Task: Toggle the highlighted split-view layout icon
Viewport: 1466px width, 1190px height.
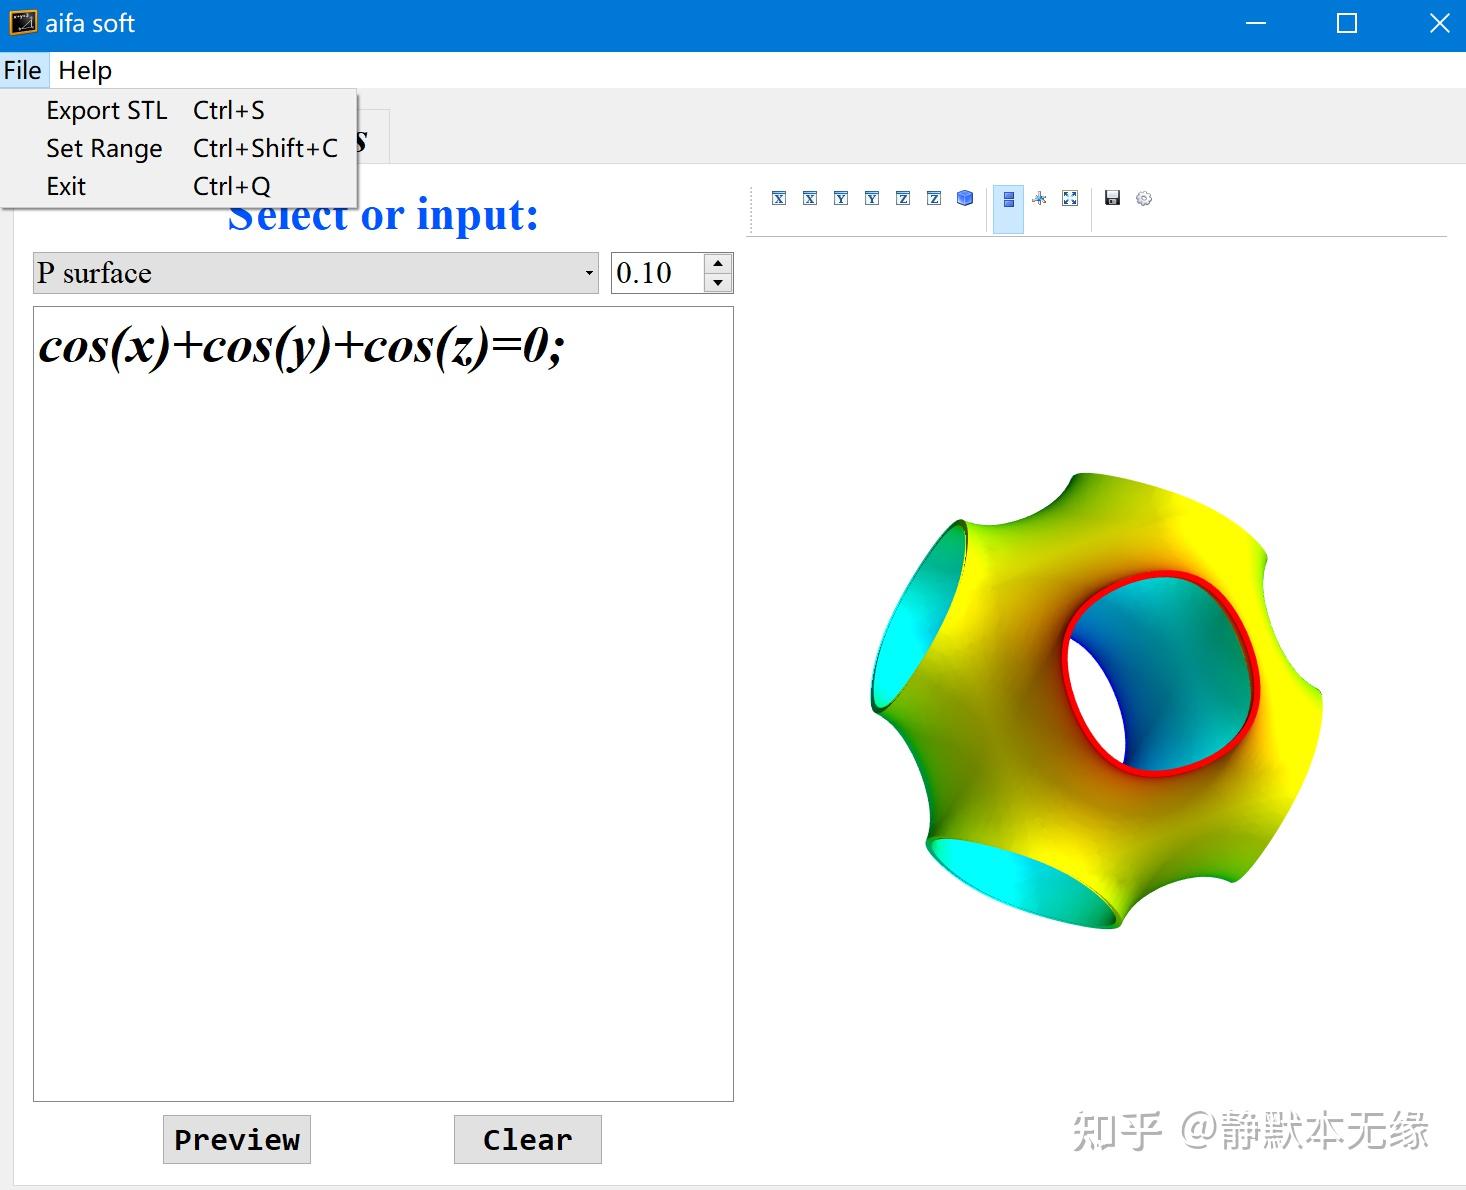Action: pos(1008,198)
